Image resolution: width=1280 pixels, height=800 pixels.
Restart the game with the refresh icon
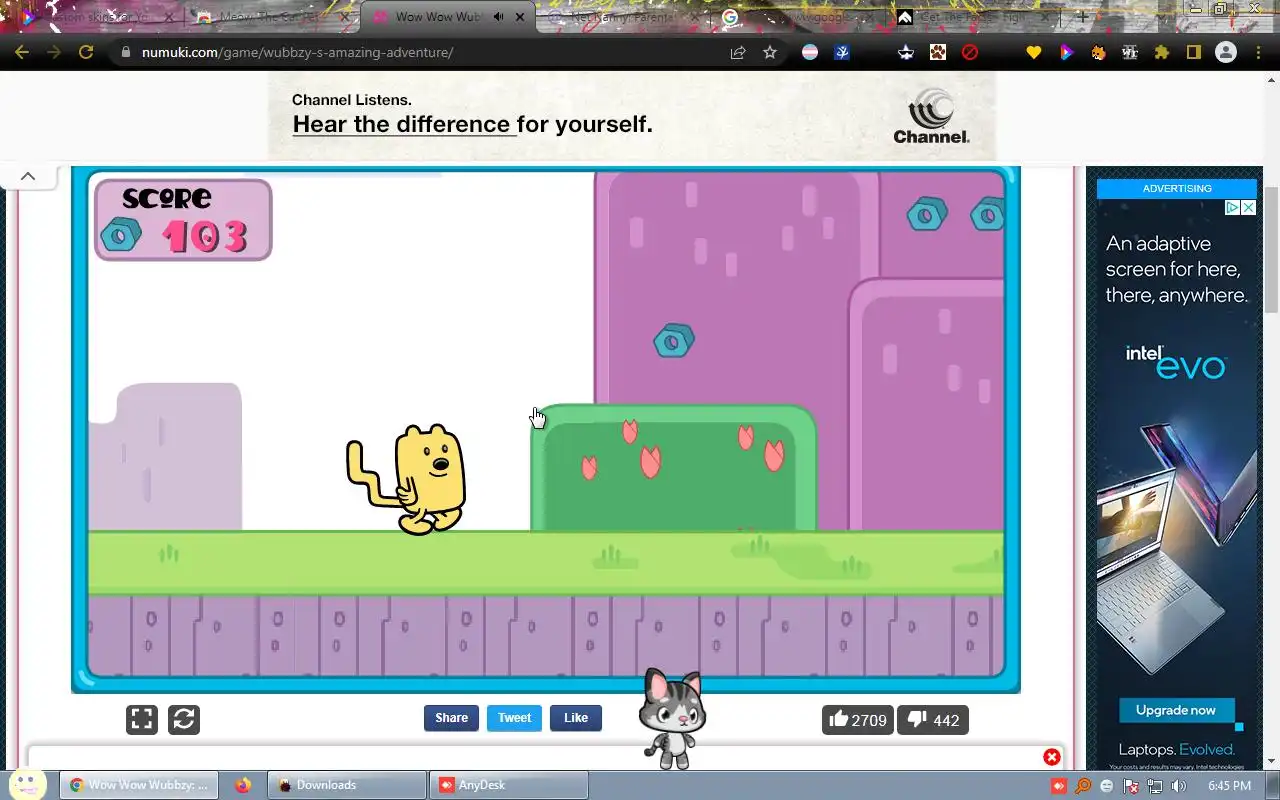tap(184, 719)
